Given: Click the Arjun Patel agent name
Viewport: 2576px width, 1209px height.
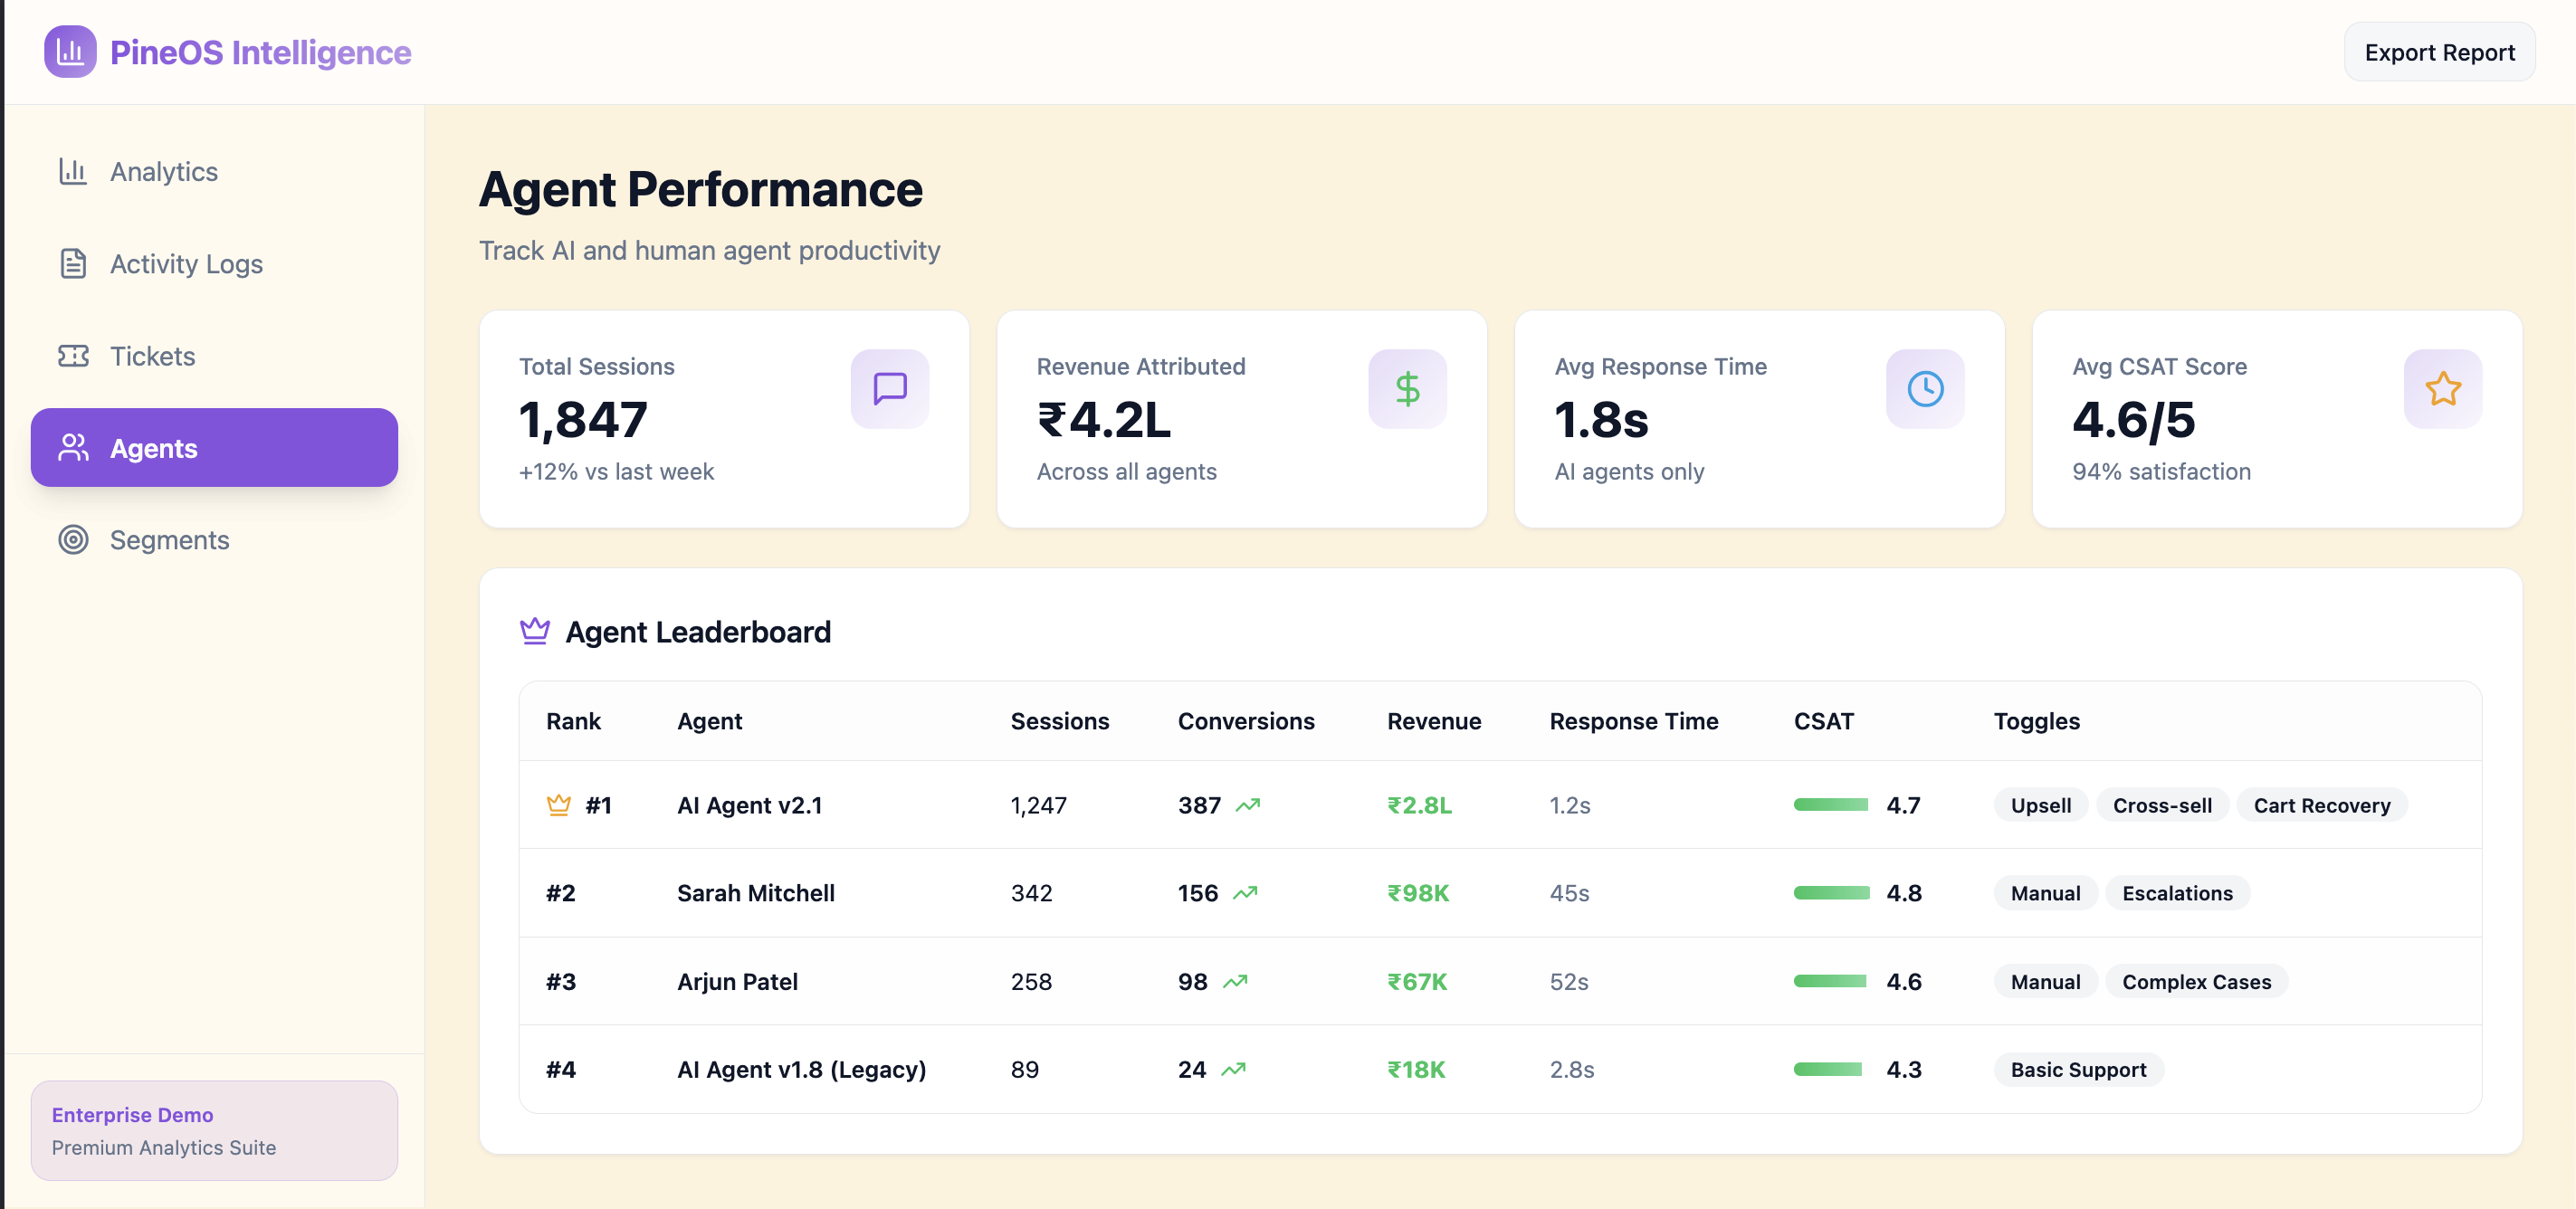Looking at the screenshot, I should click(x=737, y=982).
